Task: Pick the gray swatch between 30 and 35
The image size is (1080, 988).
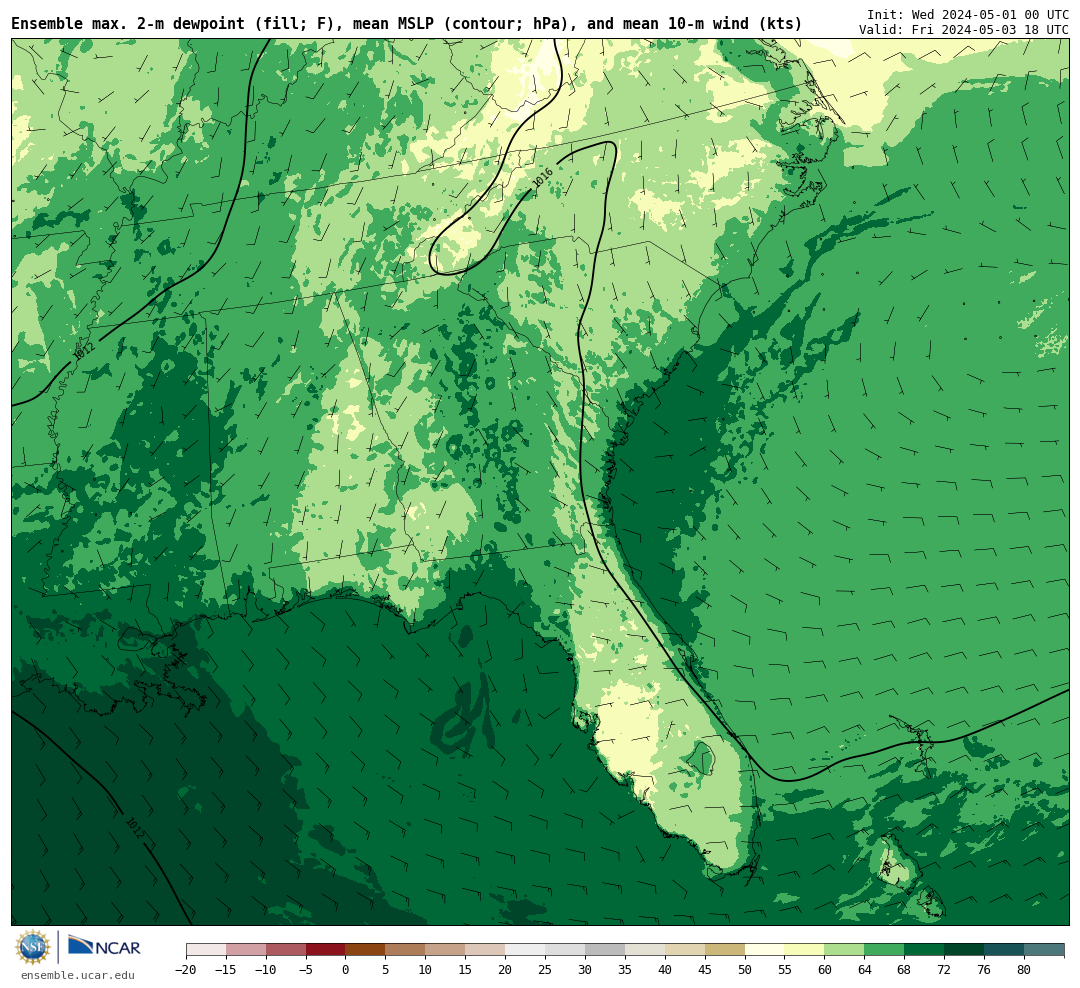Action: (x=605, y=950)
